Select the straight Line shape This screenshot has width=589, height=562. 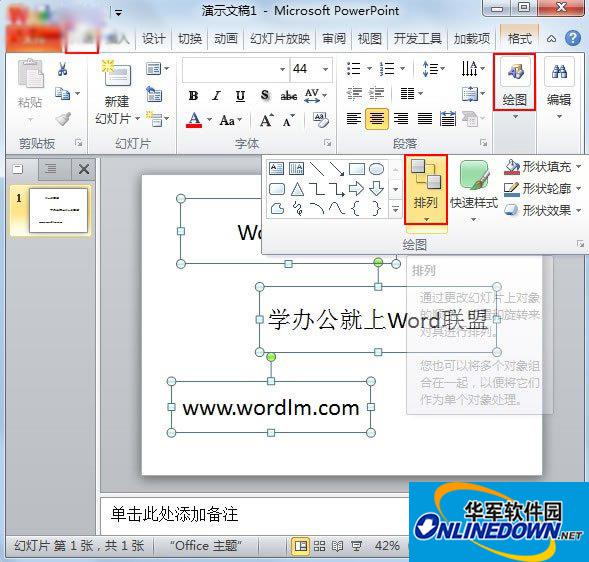click(317, 169)
